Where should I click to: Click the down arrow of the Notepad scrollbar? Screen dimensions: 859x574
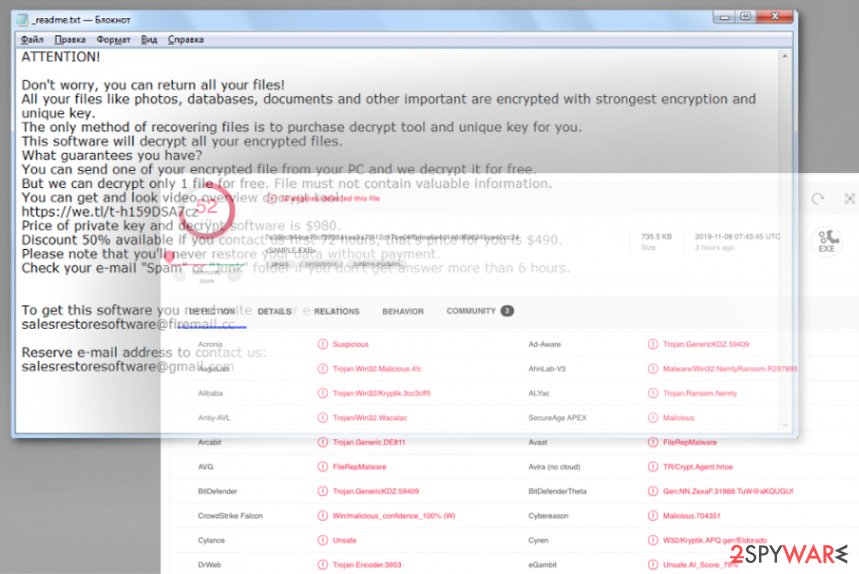[784, 425]
